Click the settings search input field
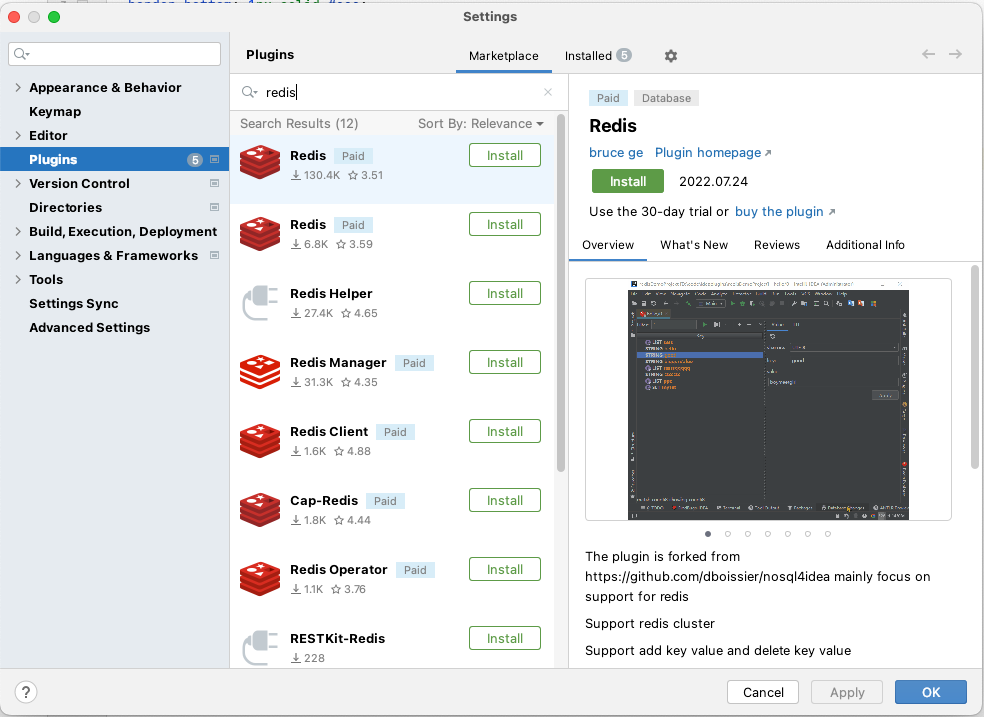 pyautogui.click(x=115, y=54)
